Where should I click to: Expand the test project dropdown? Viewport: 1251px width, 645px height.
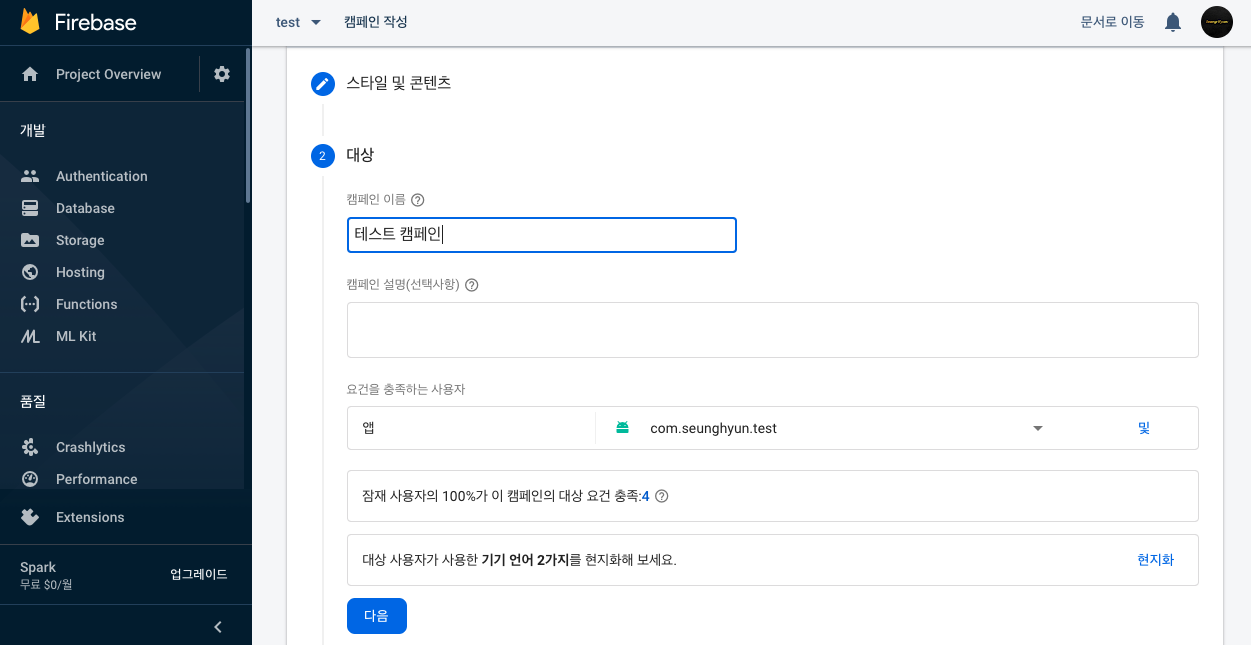298,22
